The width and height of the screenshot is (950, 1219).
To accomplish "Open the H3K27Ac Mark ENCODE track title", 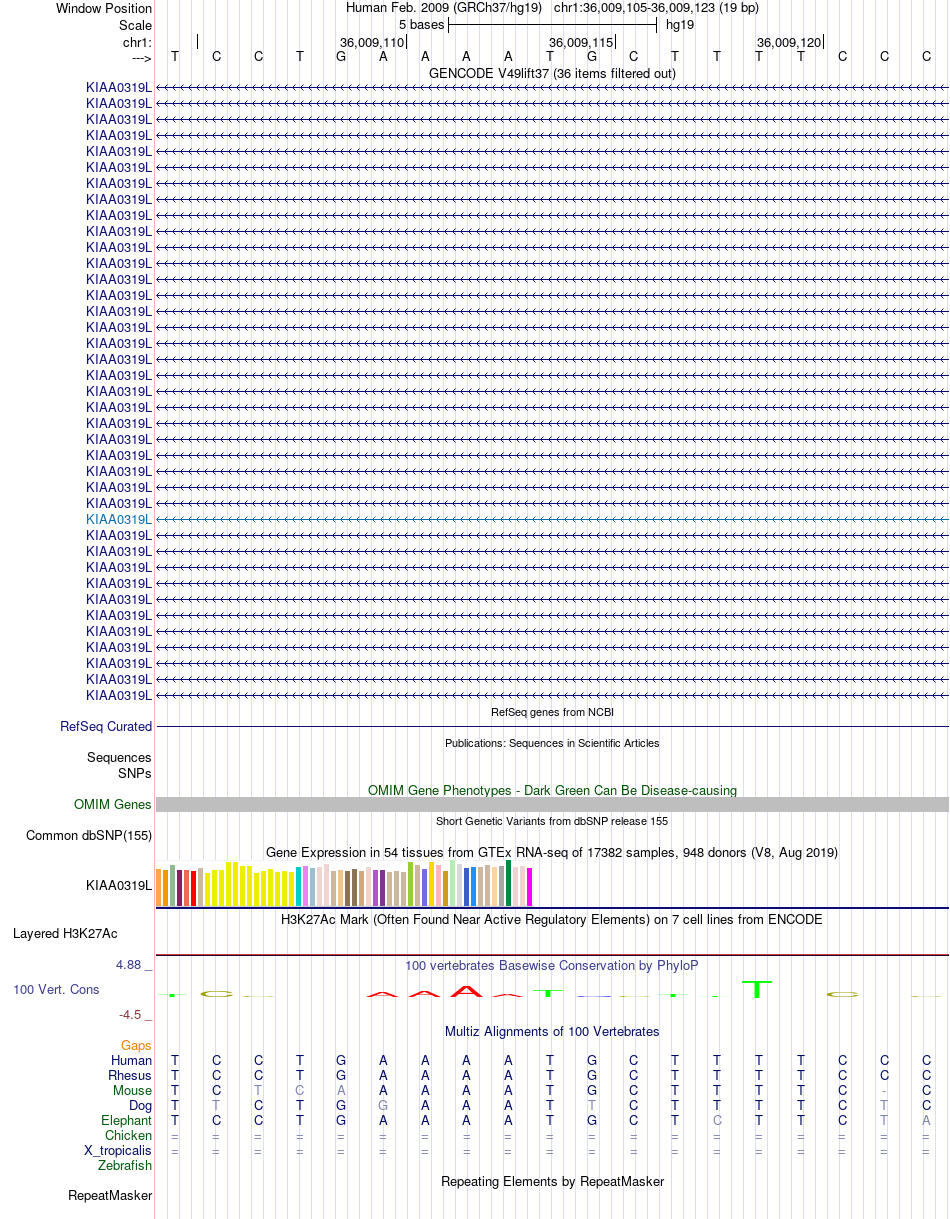I will [x=552, y=919].
